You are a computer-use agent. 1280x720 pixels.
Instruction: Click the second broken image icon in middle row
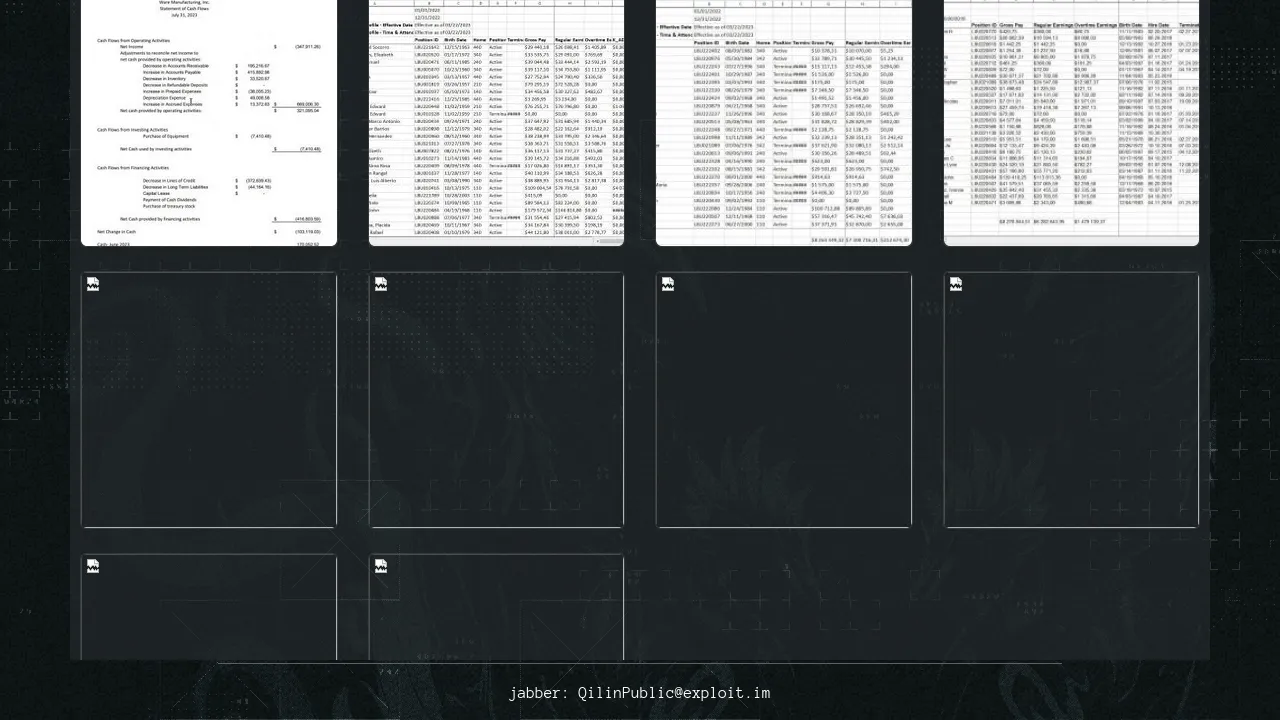coord(381,285)
